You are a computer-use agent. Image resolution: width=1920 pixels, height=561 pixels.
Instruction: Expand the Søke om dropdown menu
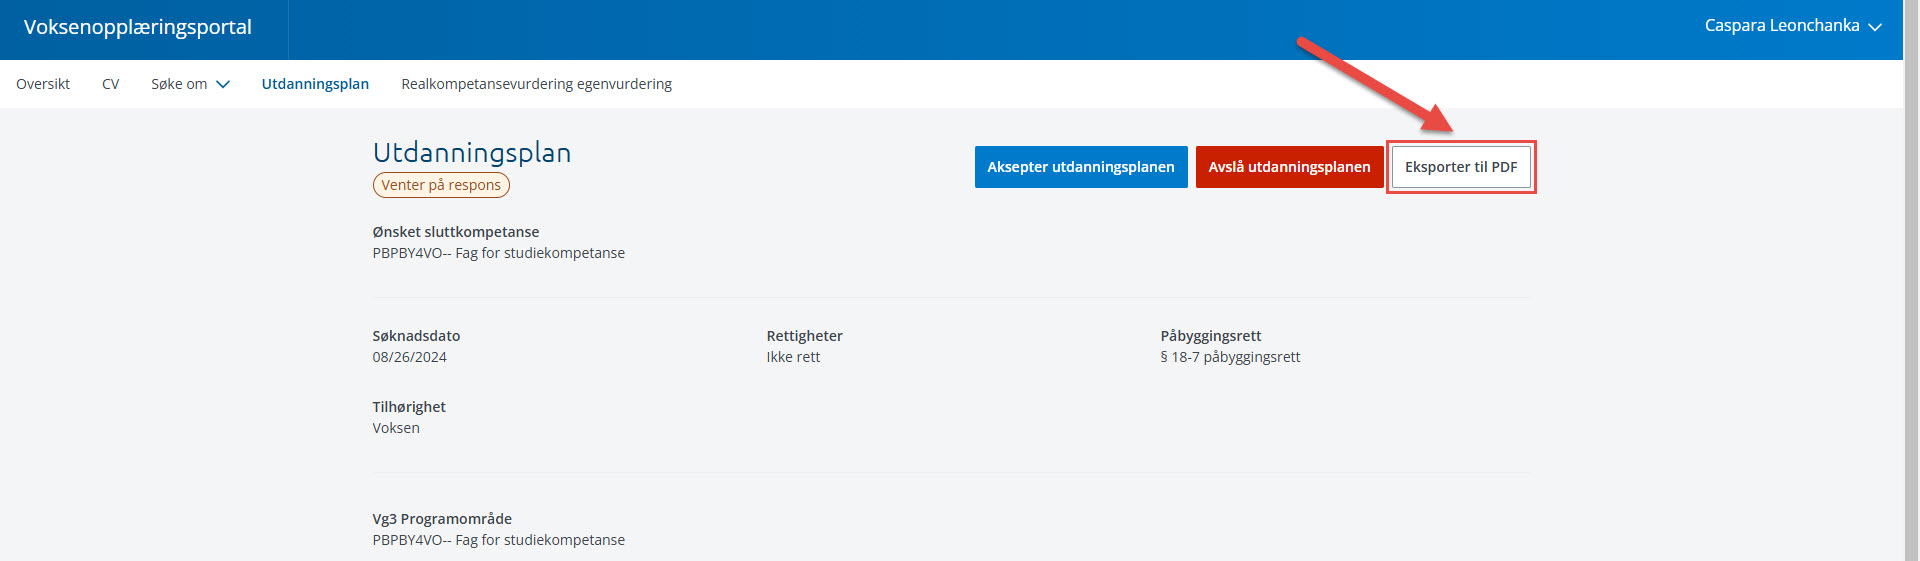191,84
